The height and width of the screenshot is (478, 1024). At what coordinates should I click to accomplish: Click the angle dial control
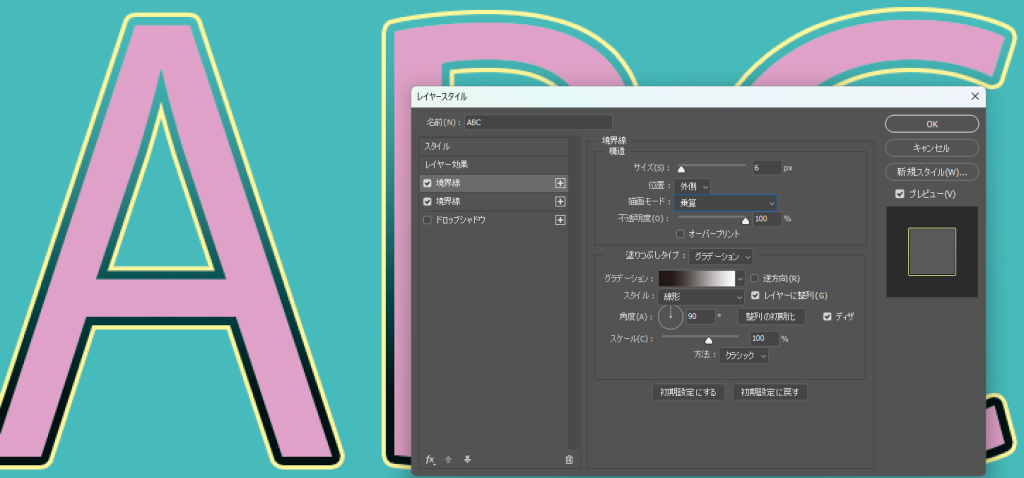click(670, 317)
